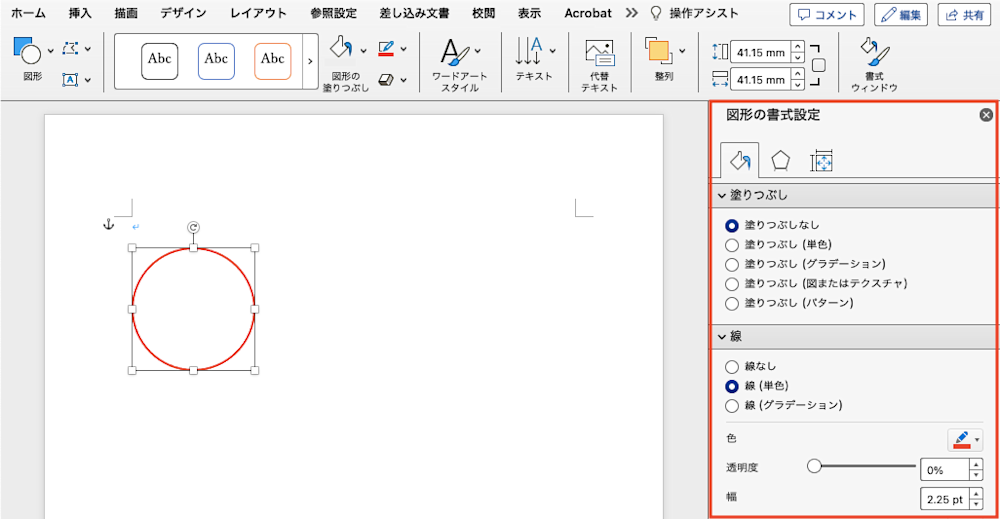The width and height of the screenshot is (1000, 519).
Task: Select the 線 (グラデーション) radio button
Action: coord(732,406)
